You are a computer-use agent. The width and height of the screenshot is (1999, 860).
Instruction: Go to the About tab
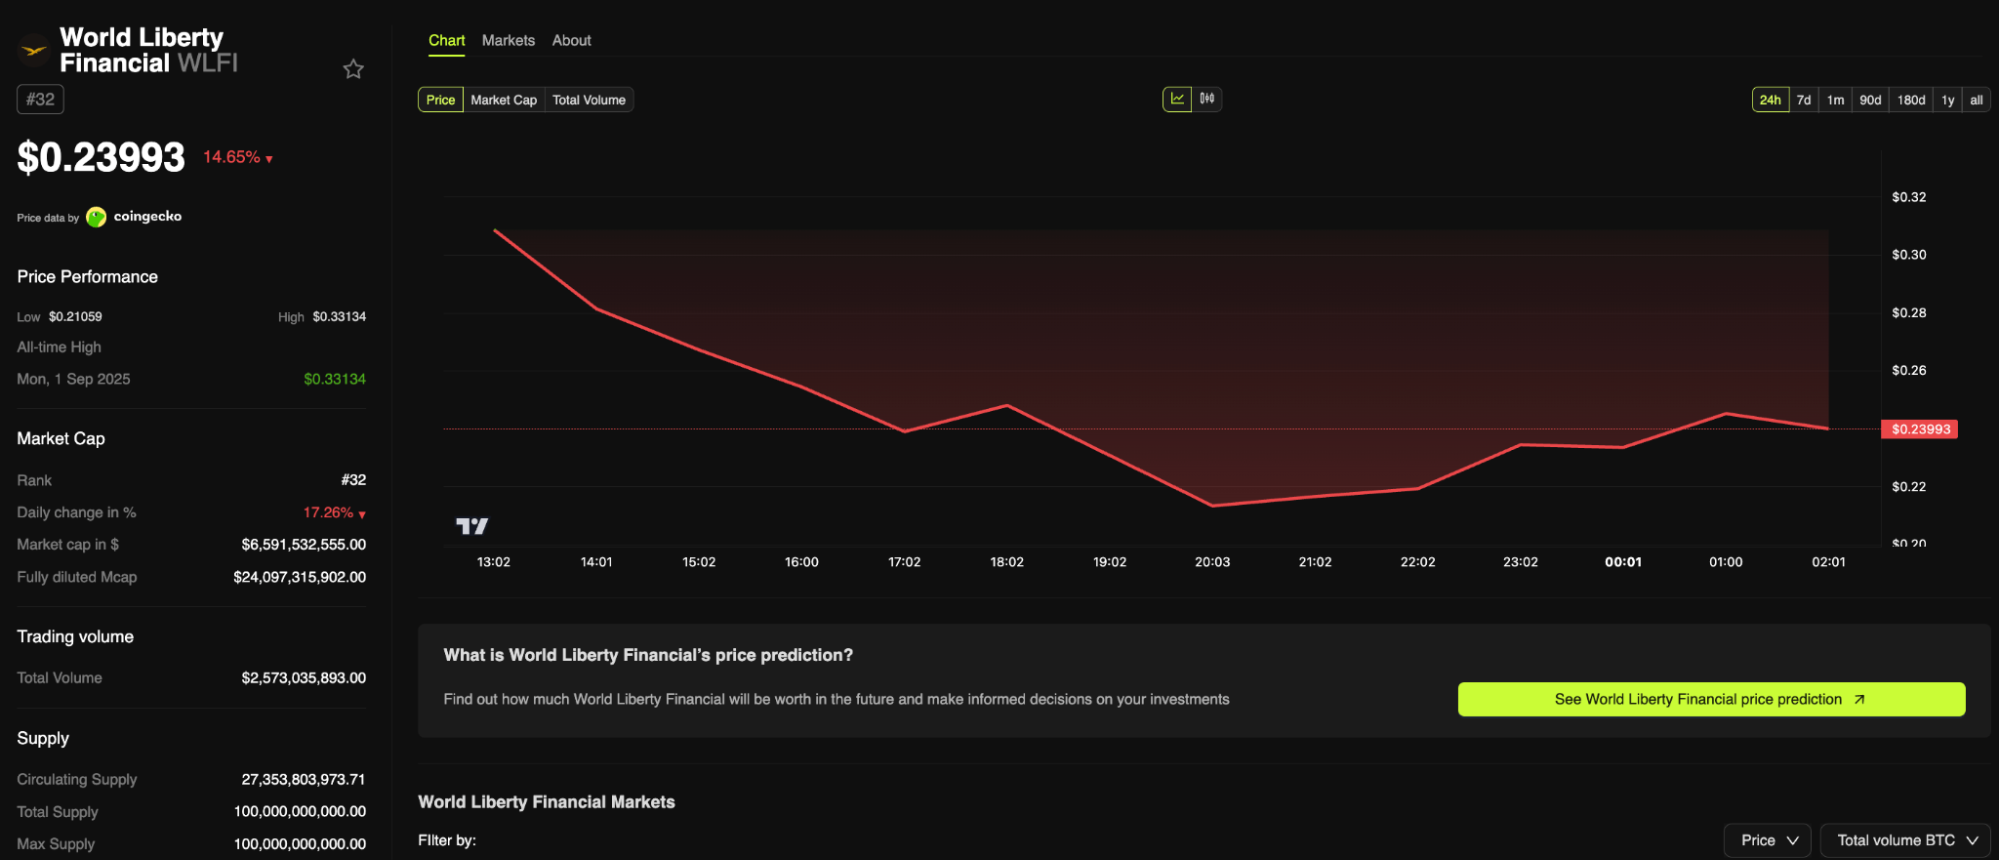[571, 41]
